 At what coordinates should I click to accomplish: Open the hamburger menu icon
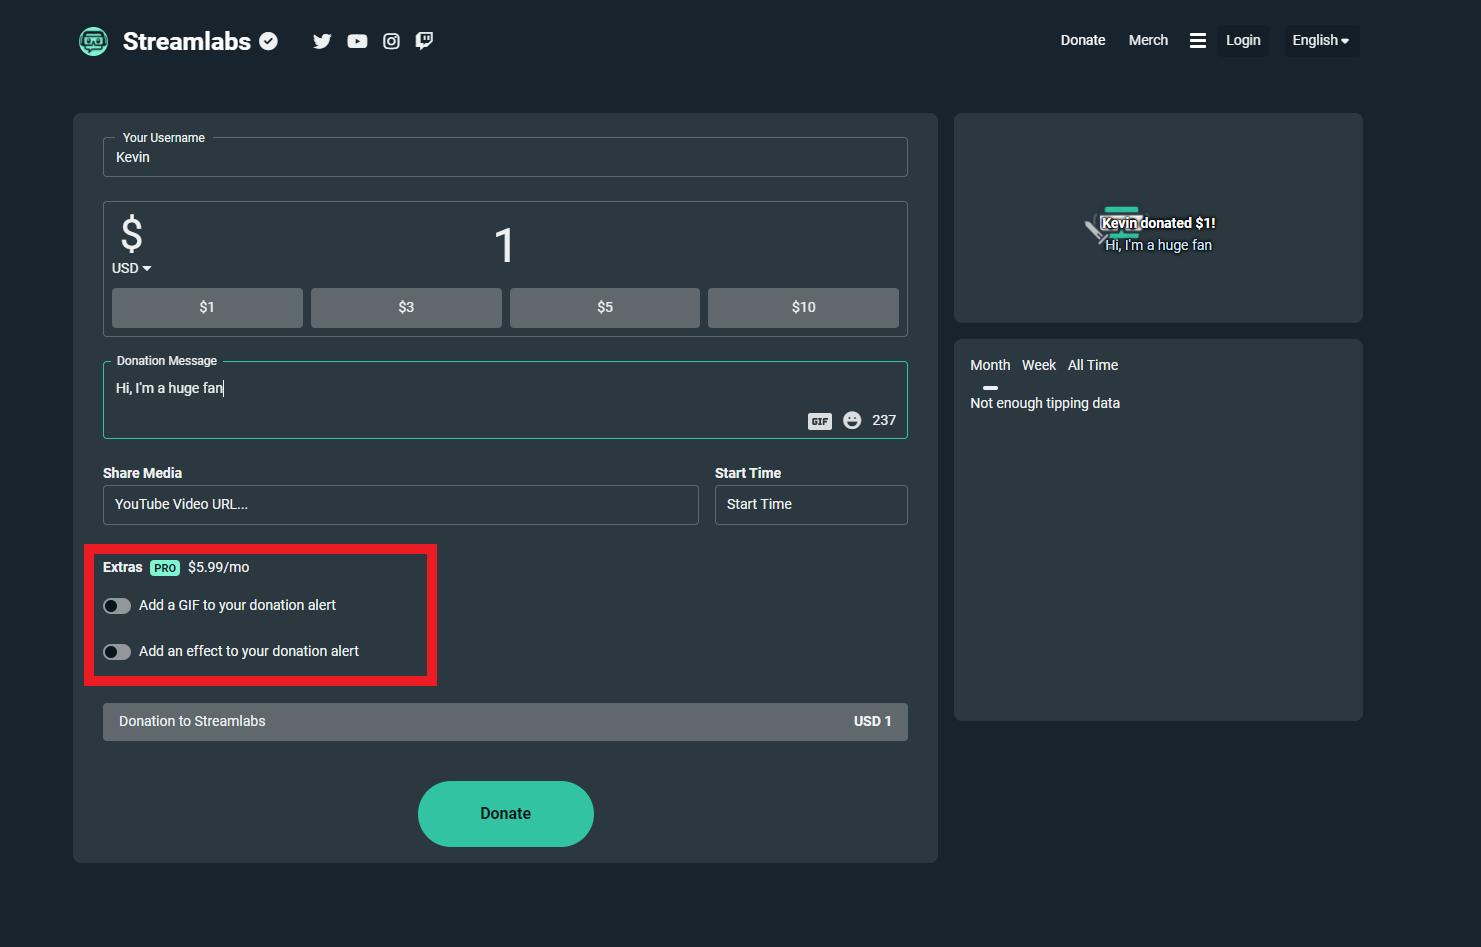(1197, 41)
